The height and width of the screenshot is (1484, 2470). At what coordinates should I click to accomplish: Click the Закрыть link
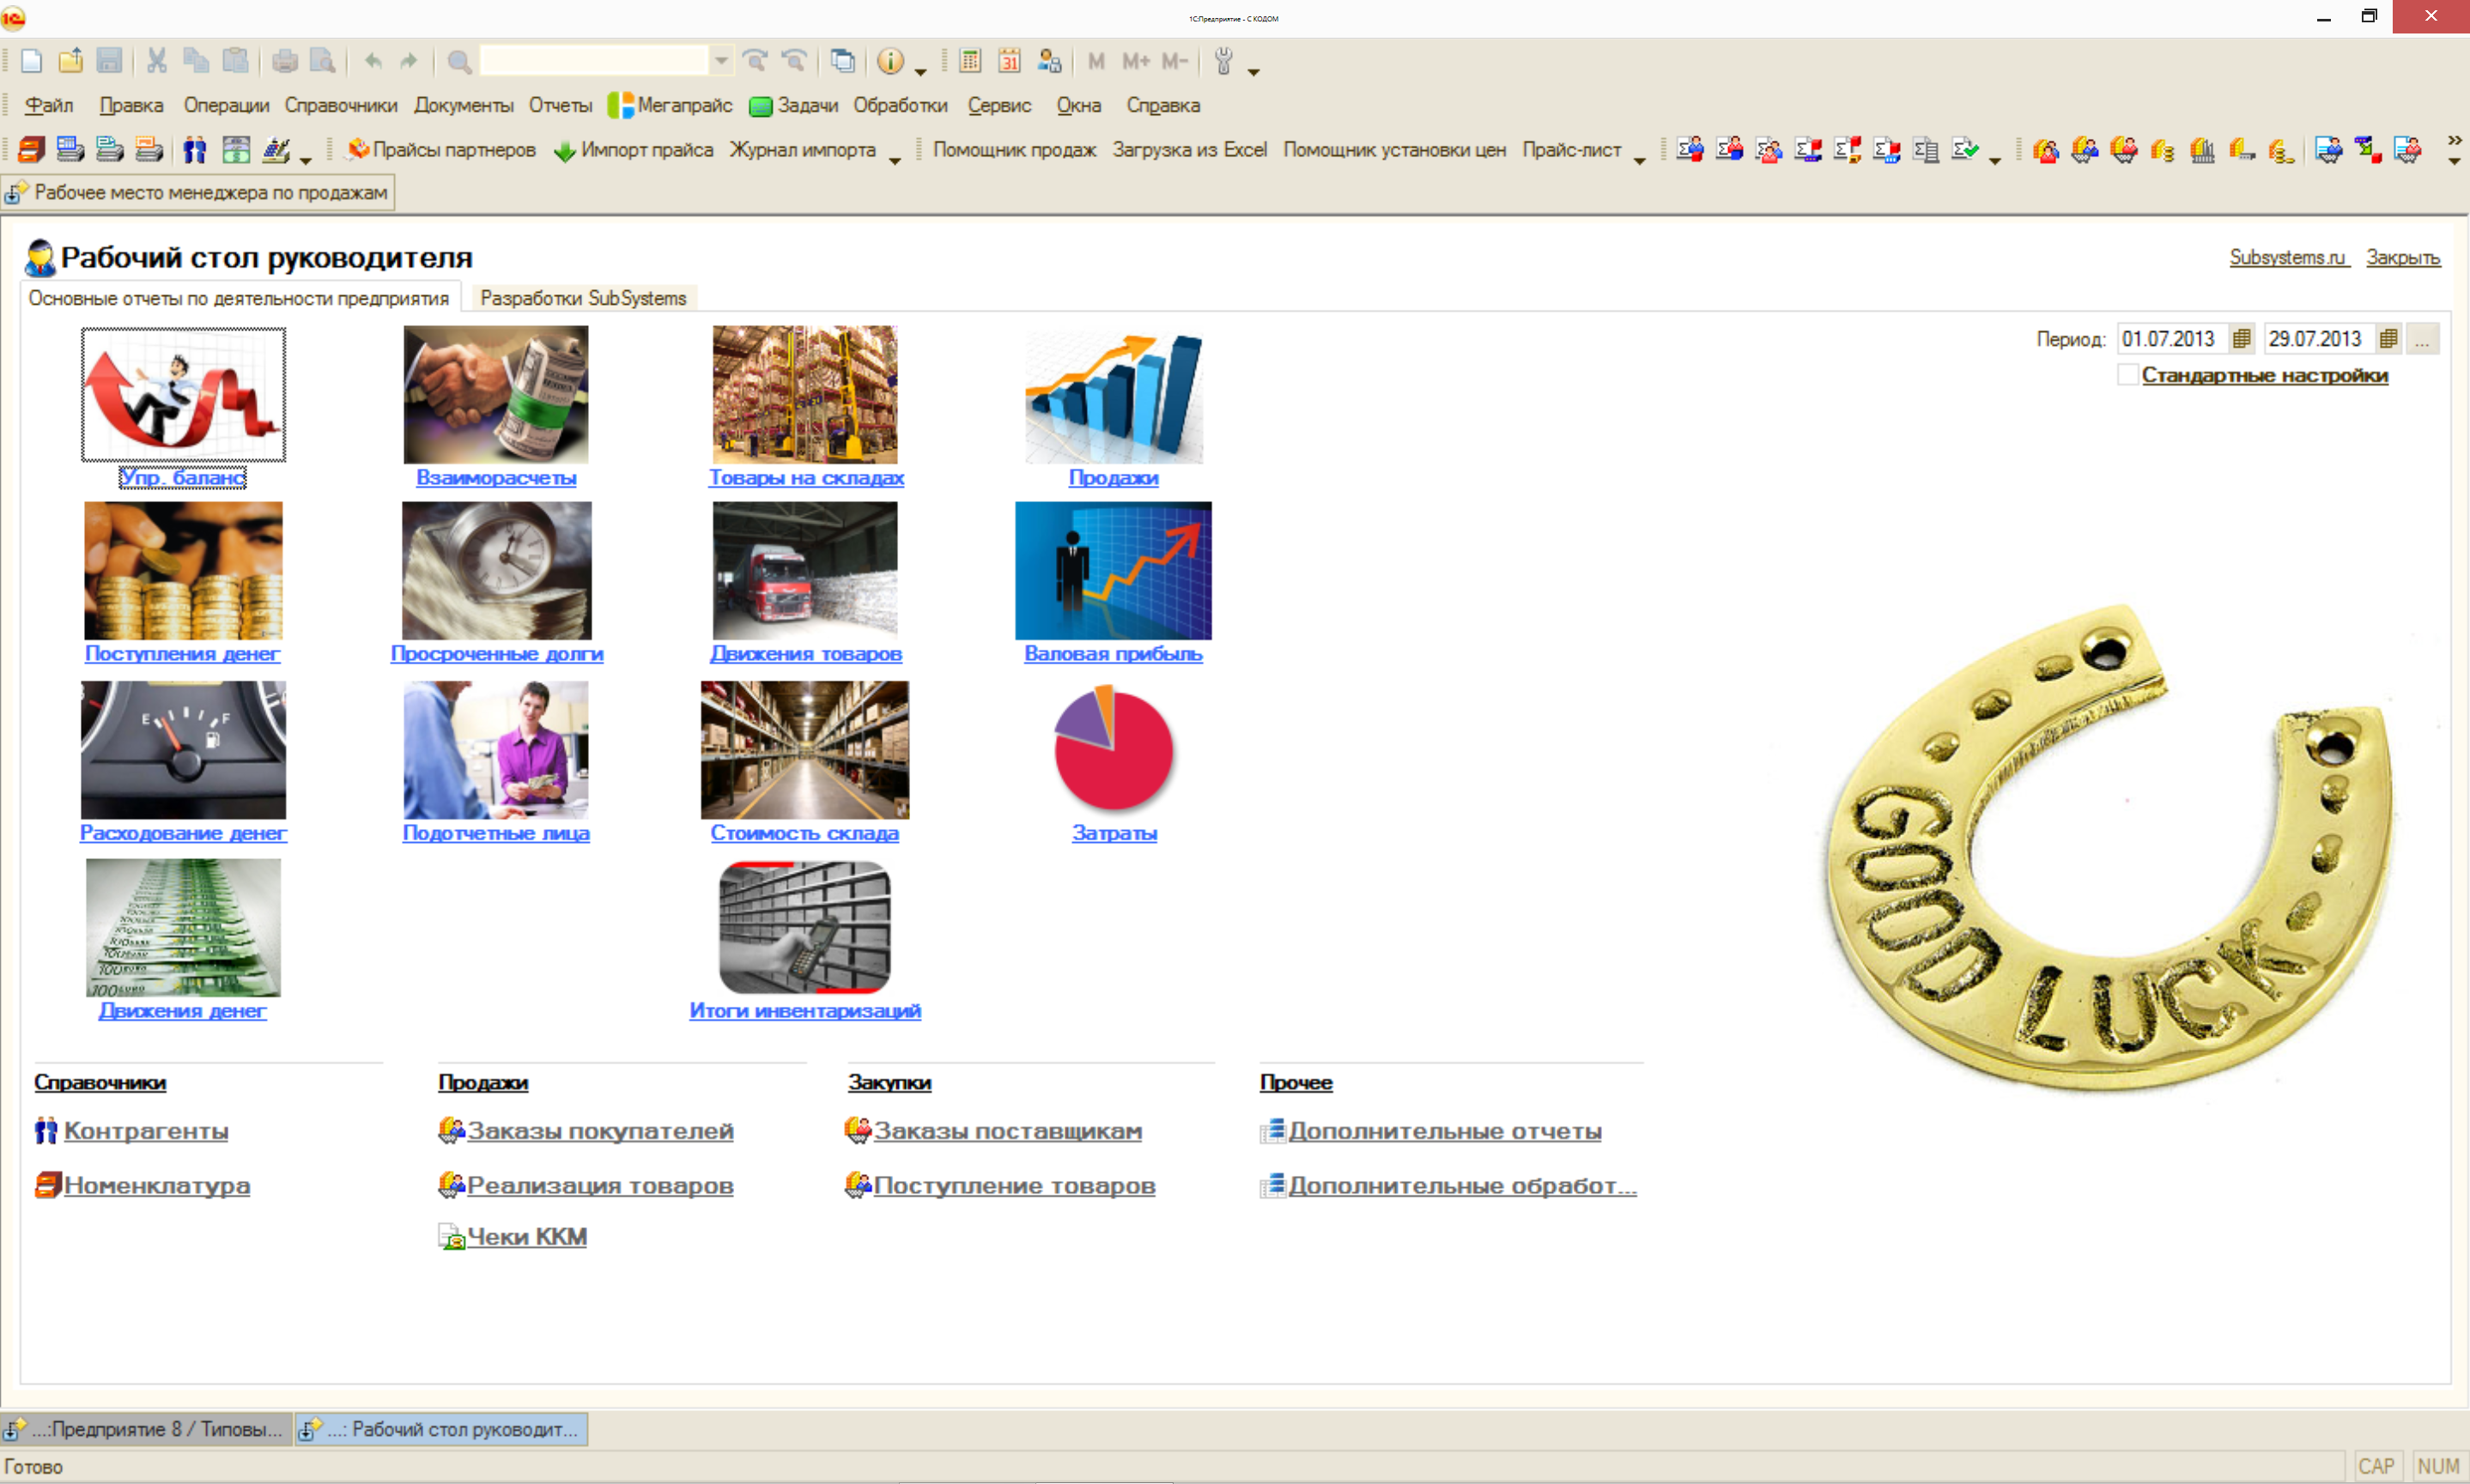2402,257
